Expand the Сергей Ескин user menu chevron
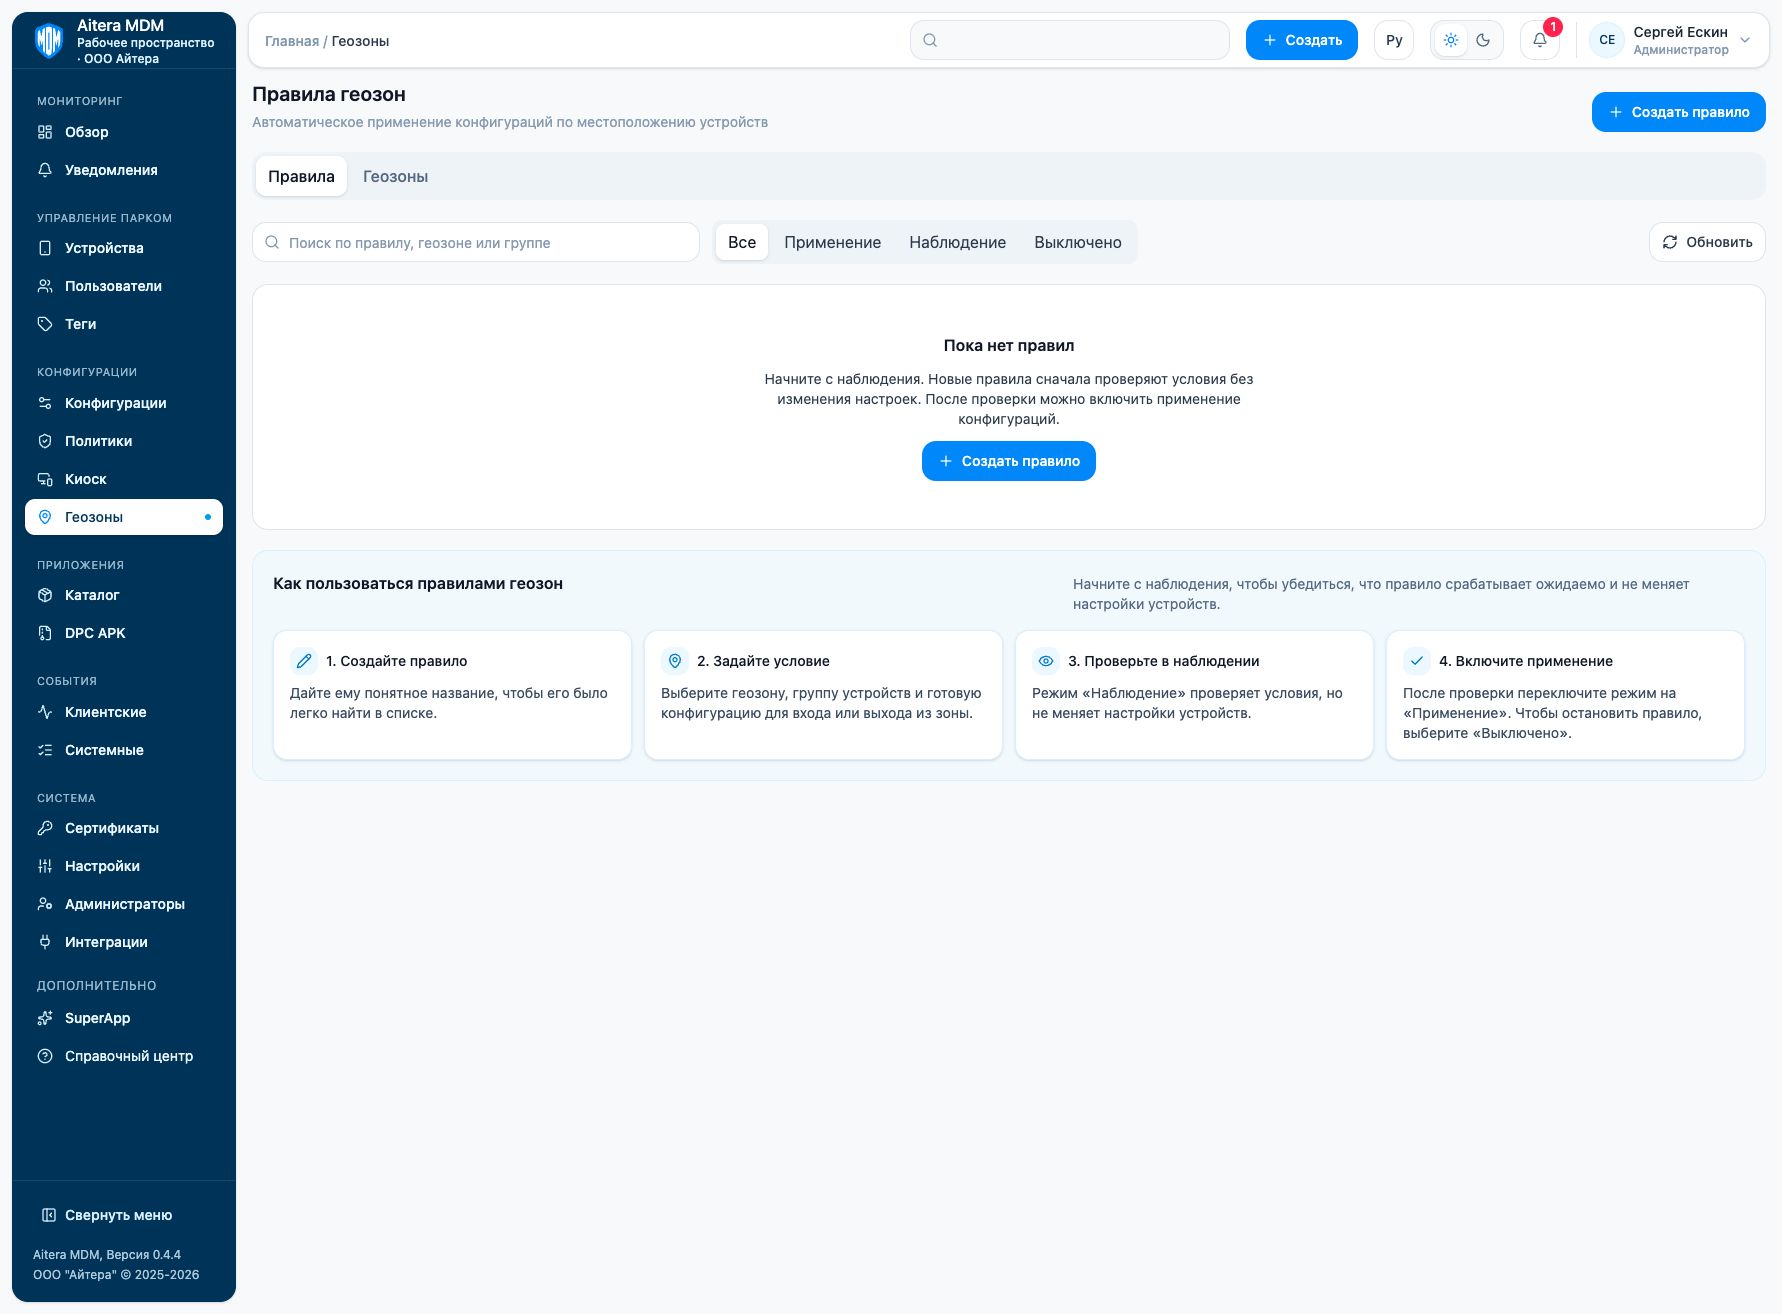Viewport: 1782px width, 1314px height. [x=1745, y=40]
